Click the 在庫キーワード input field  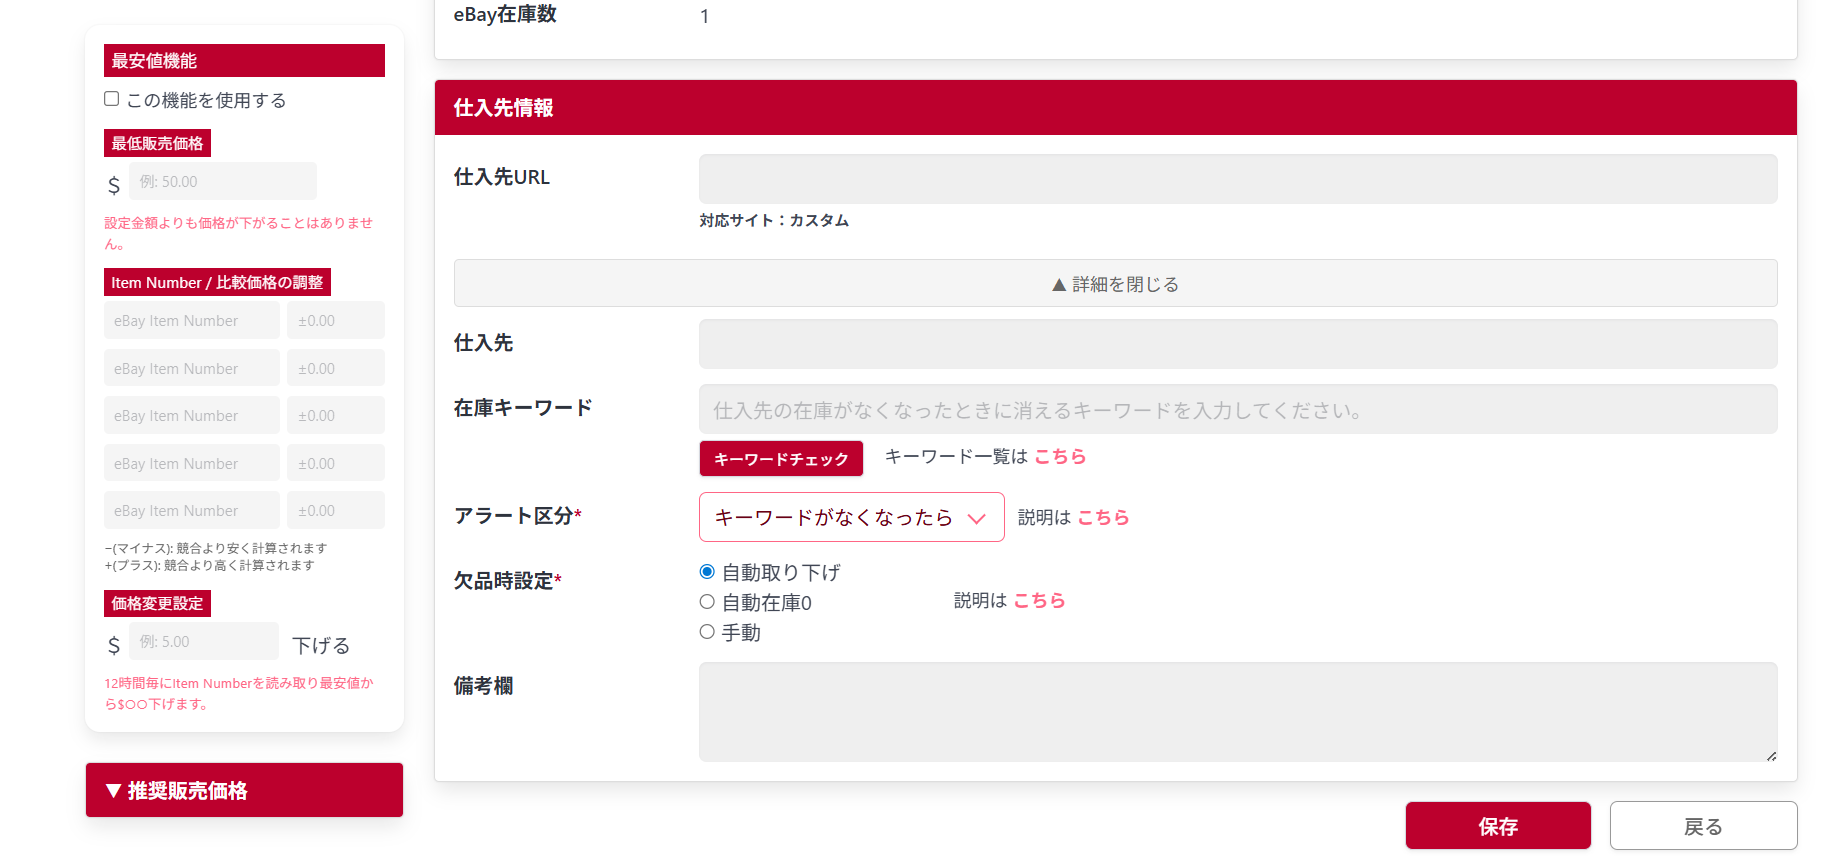point(1237,410)
